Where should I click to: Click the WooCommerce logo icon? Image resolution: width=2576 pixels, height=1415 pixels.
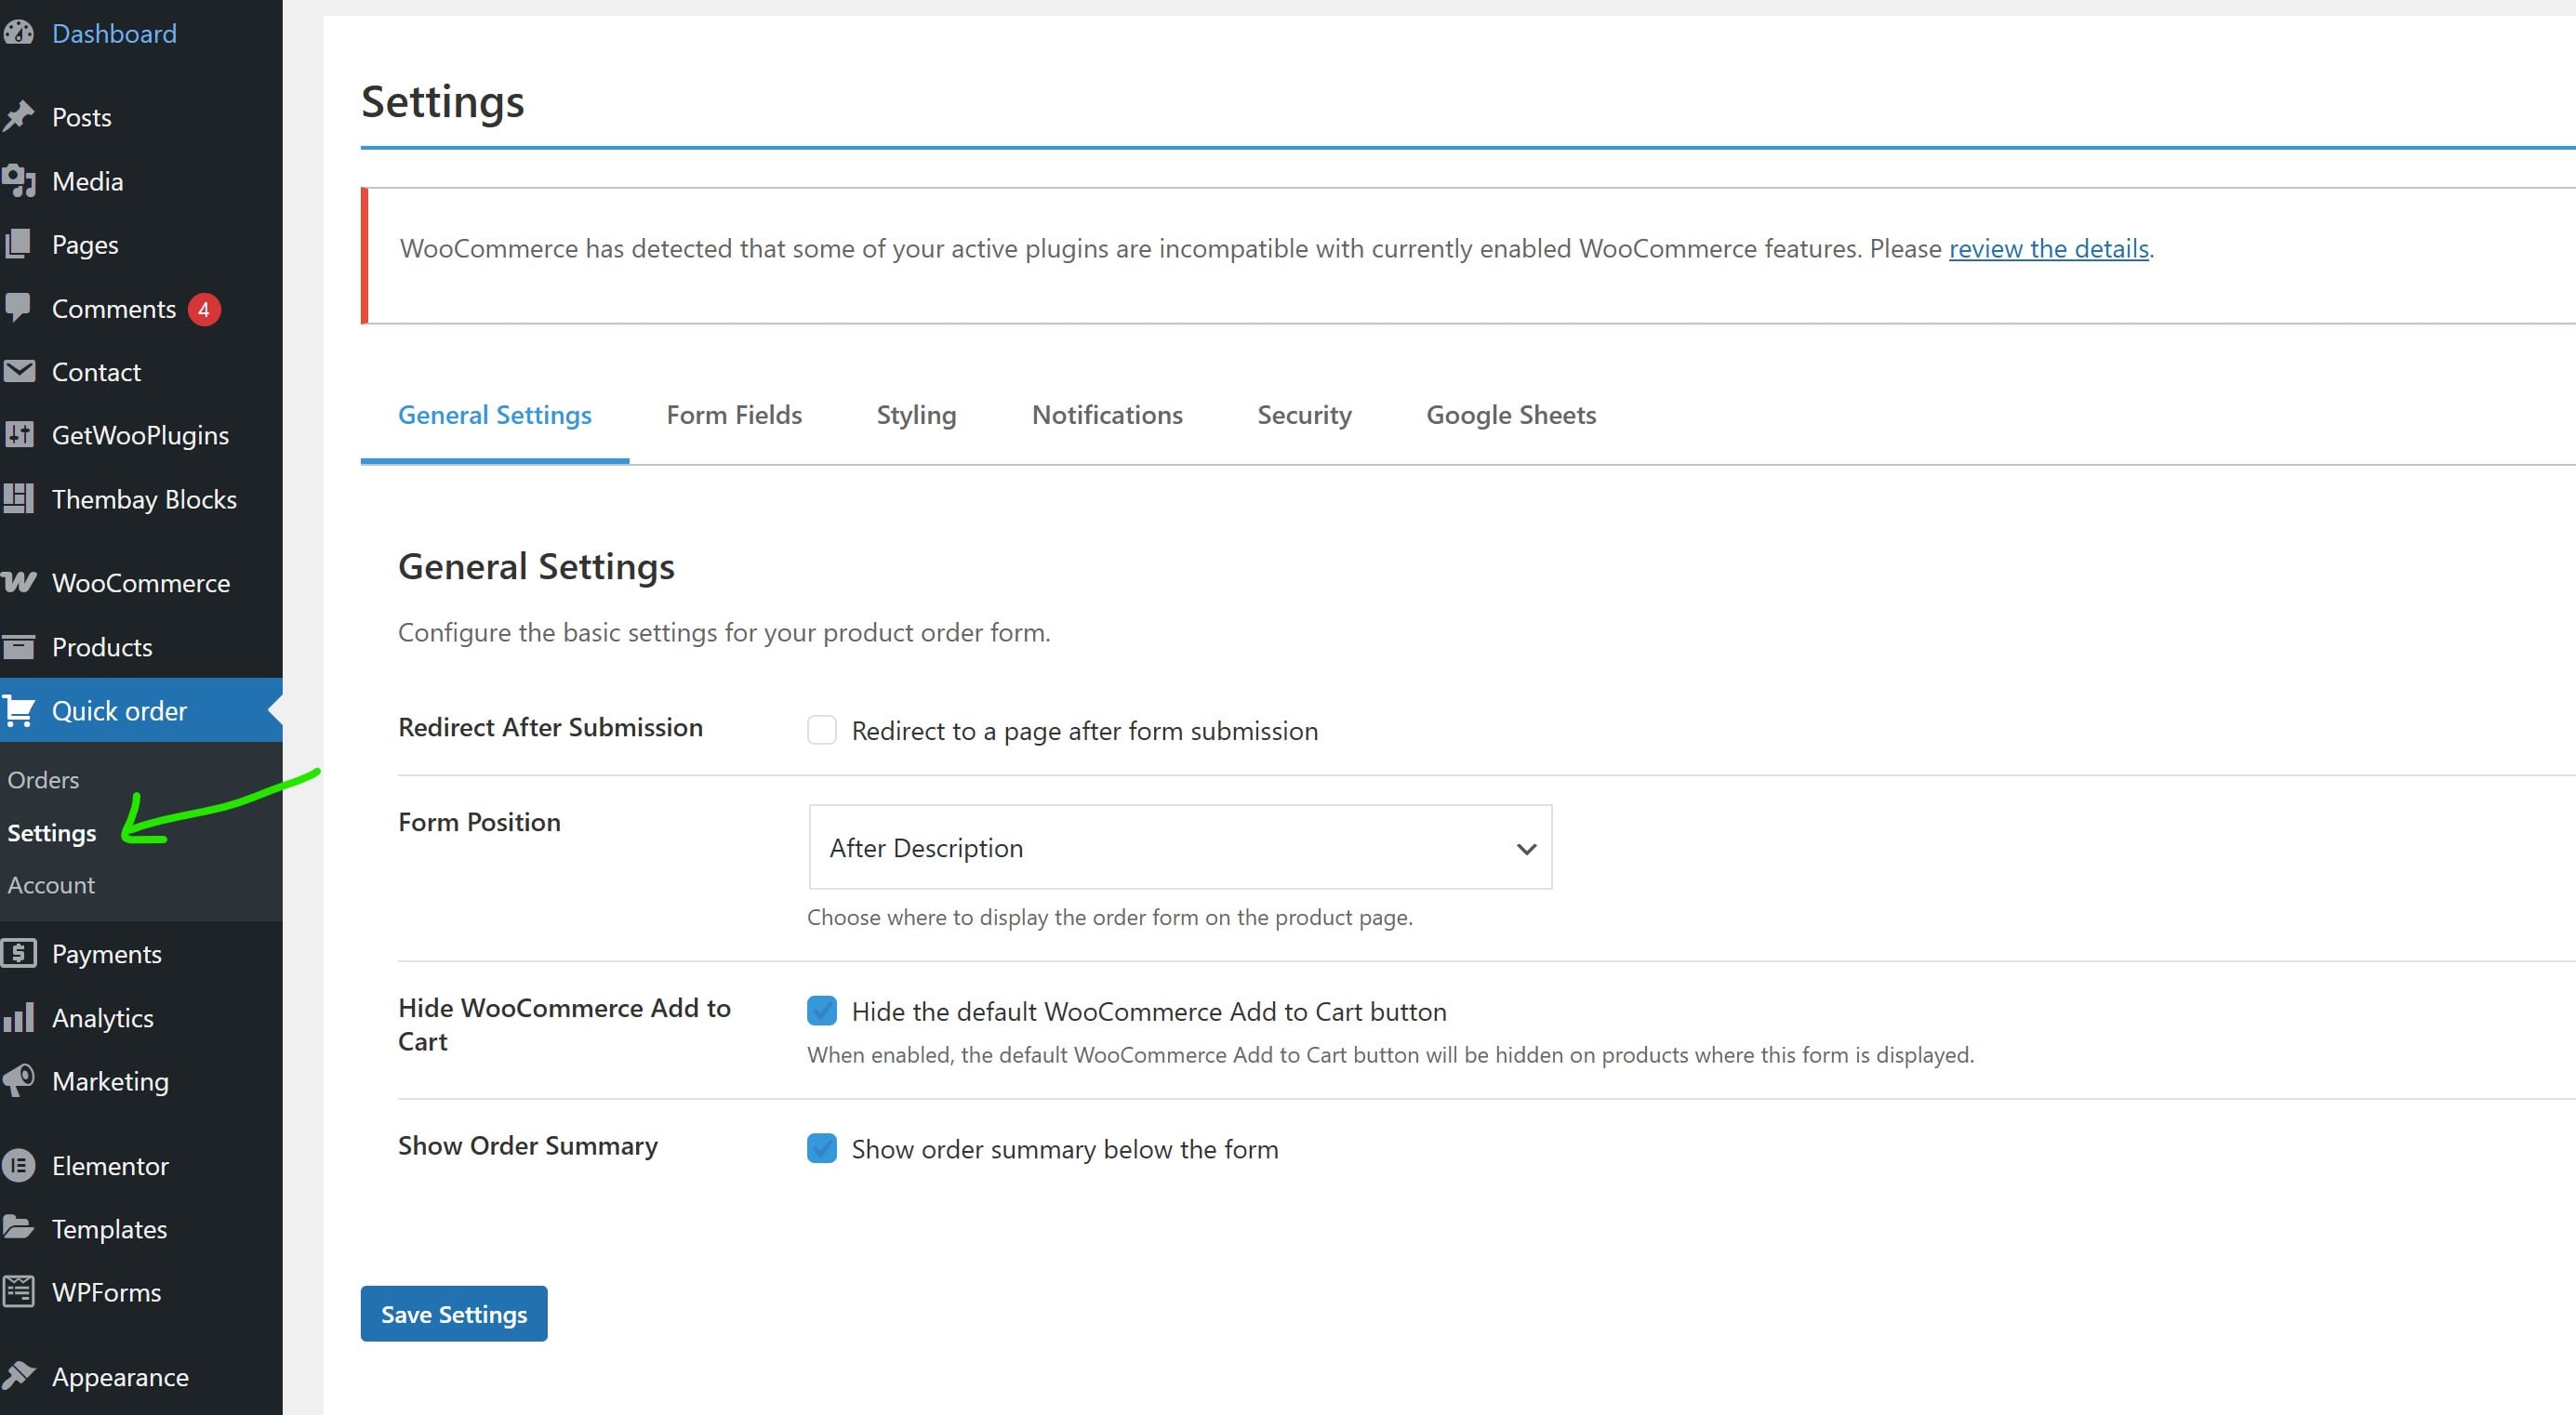18,582
